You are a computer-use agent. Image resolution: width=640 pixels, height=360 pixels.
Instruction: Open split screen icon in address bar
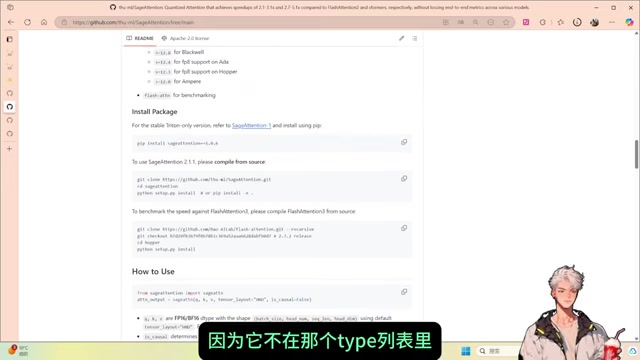point(446,22)
